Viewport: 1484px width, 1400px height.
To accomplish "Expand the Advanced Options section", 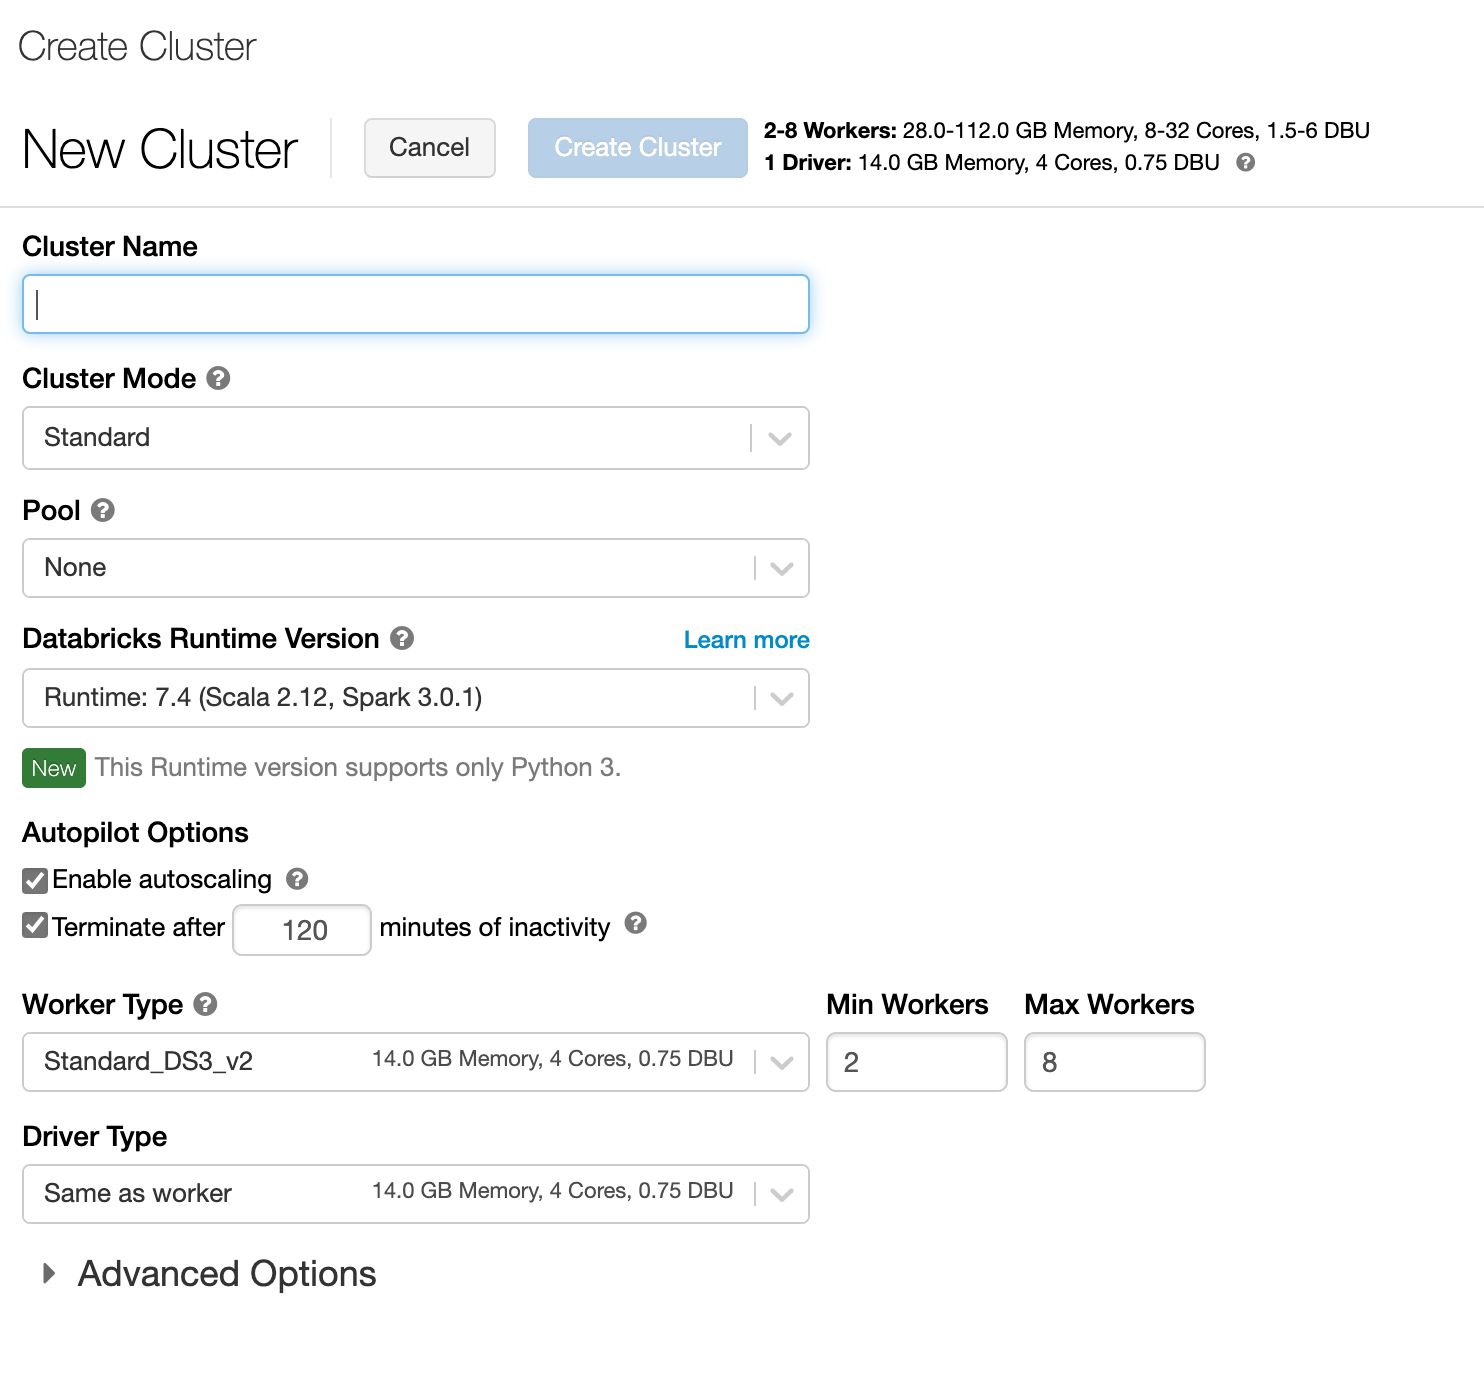I will 209,1274.
